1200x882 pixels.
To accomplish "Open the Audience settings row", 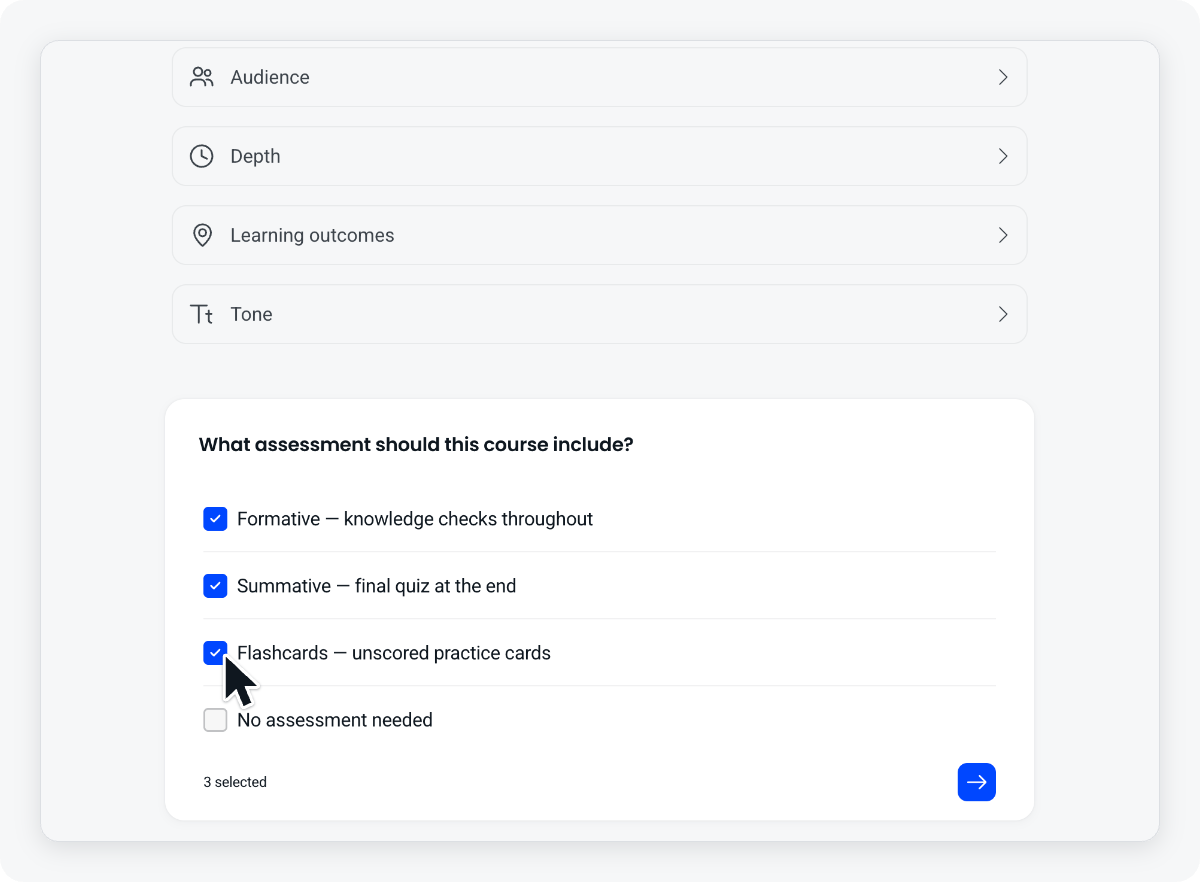I will coord(600,77).
